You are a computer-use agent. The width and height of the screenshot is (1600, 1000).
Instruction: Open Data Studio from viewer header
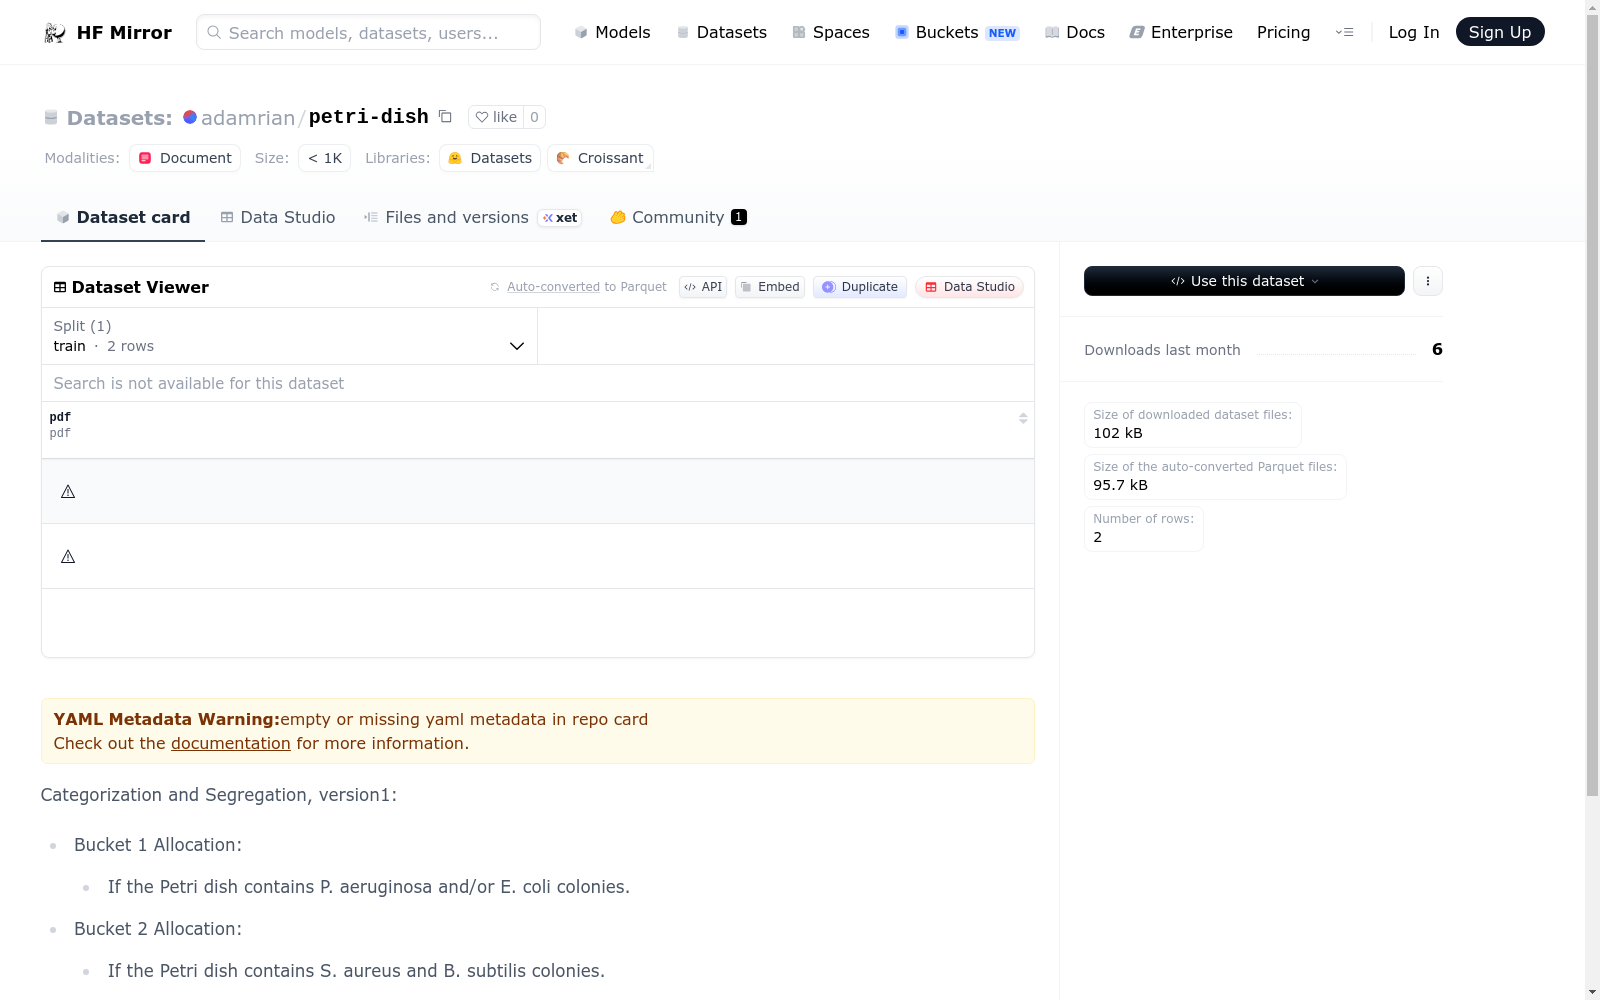pos(969,287)
